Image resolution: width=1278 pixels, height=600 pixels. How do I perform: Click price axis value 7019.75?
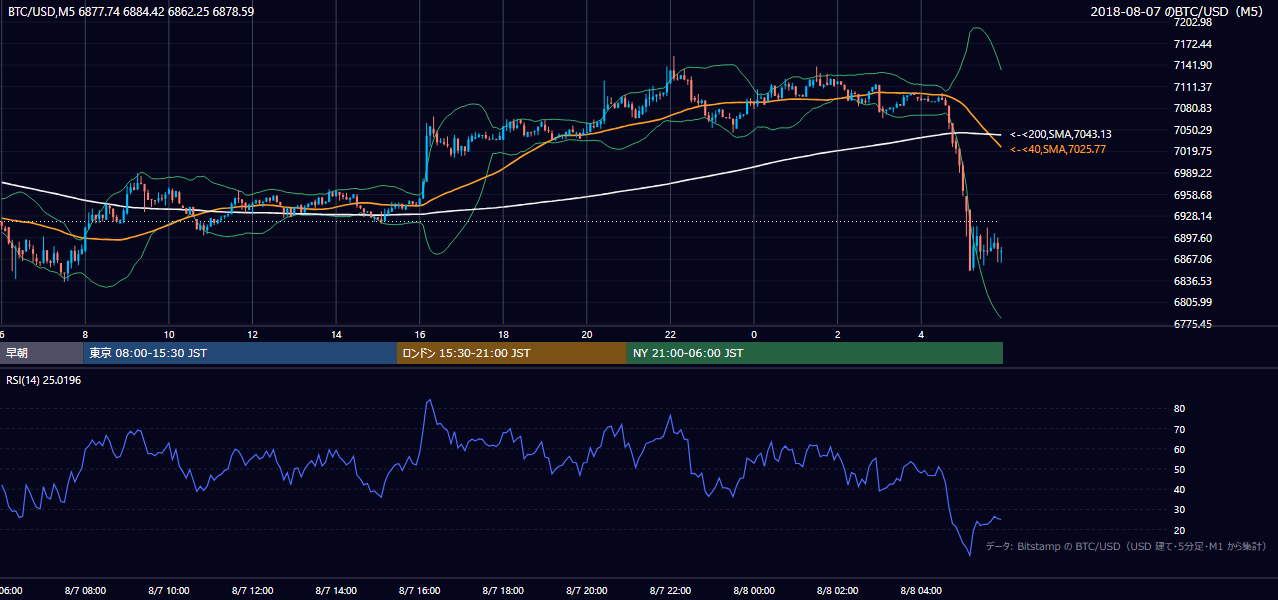[x=1192, y=151]
